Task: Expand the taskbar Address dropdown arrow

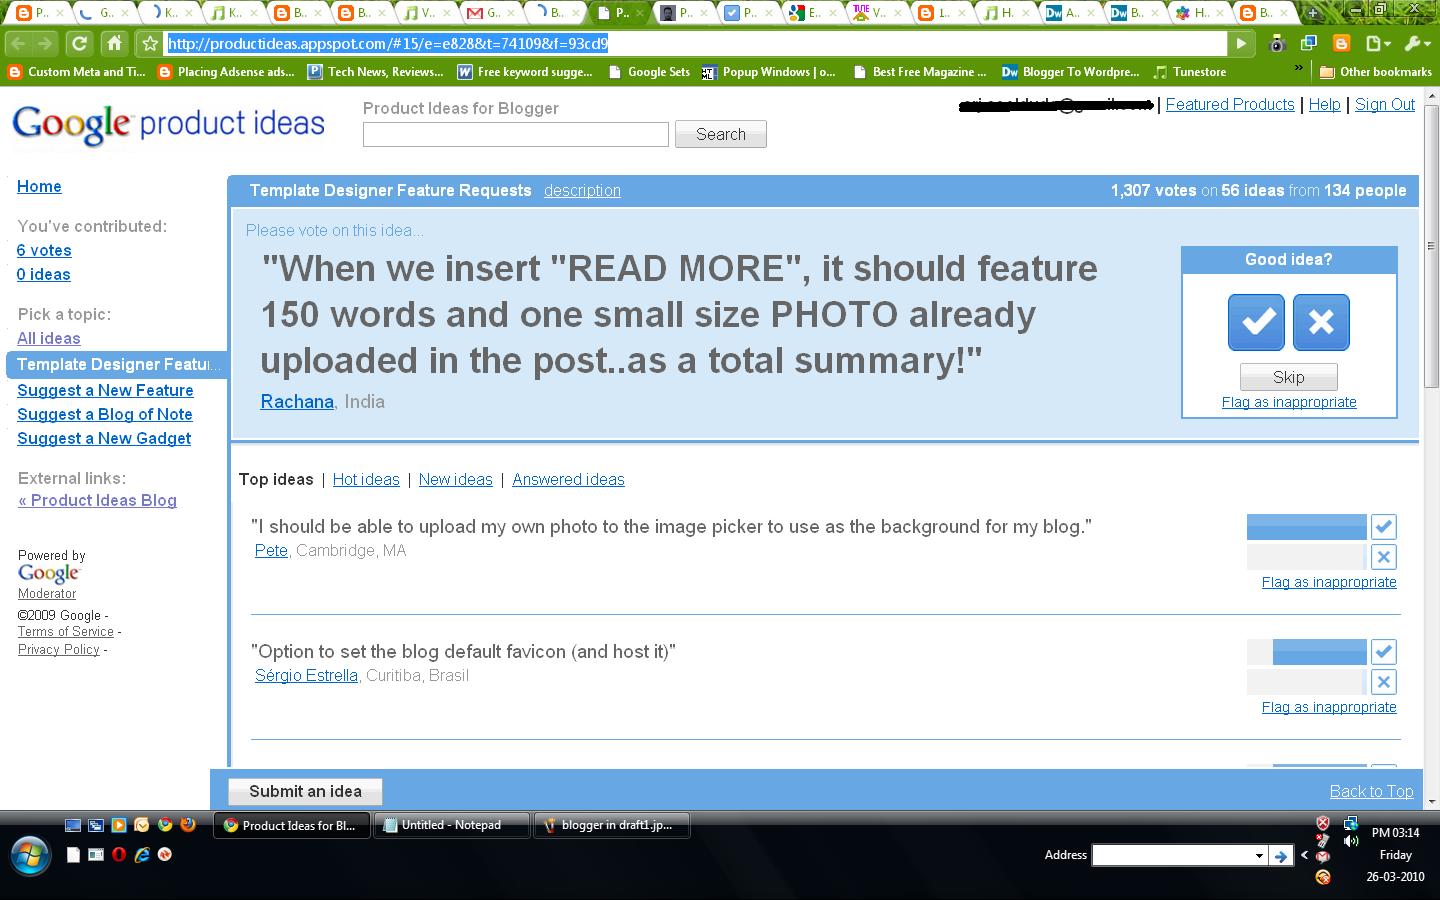Action: pyautogui.click(x=1258, y=855)
